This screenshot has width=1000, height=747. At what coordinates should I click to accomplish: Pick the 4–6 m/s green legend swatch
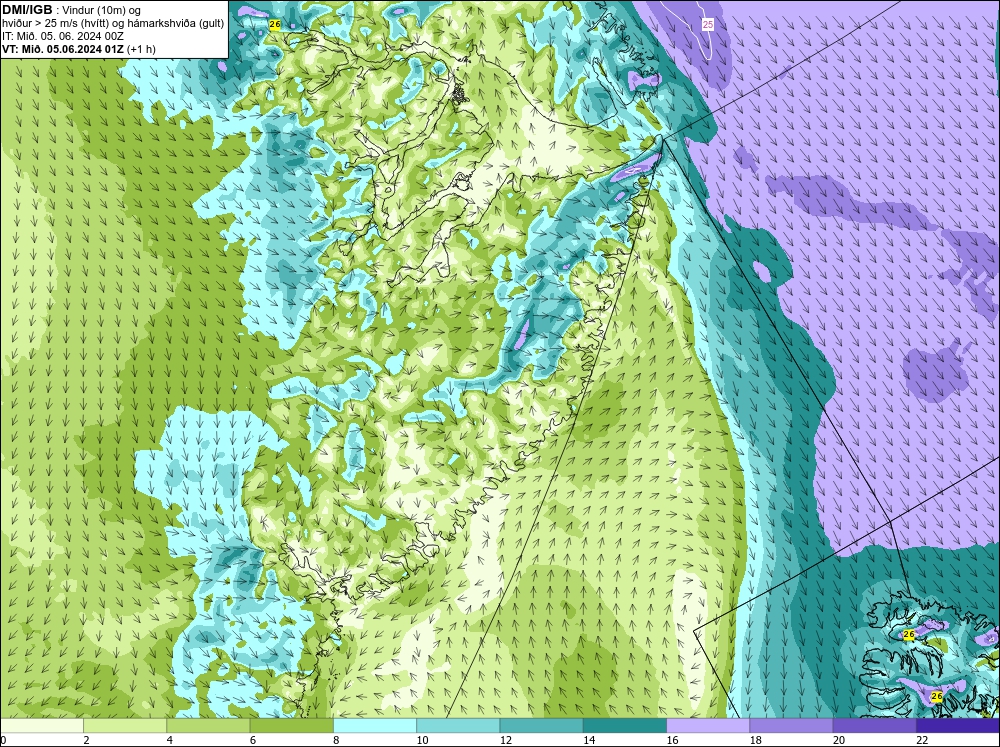pos(208,725)
